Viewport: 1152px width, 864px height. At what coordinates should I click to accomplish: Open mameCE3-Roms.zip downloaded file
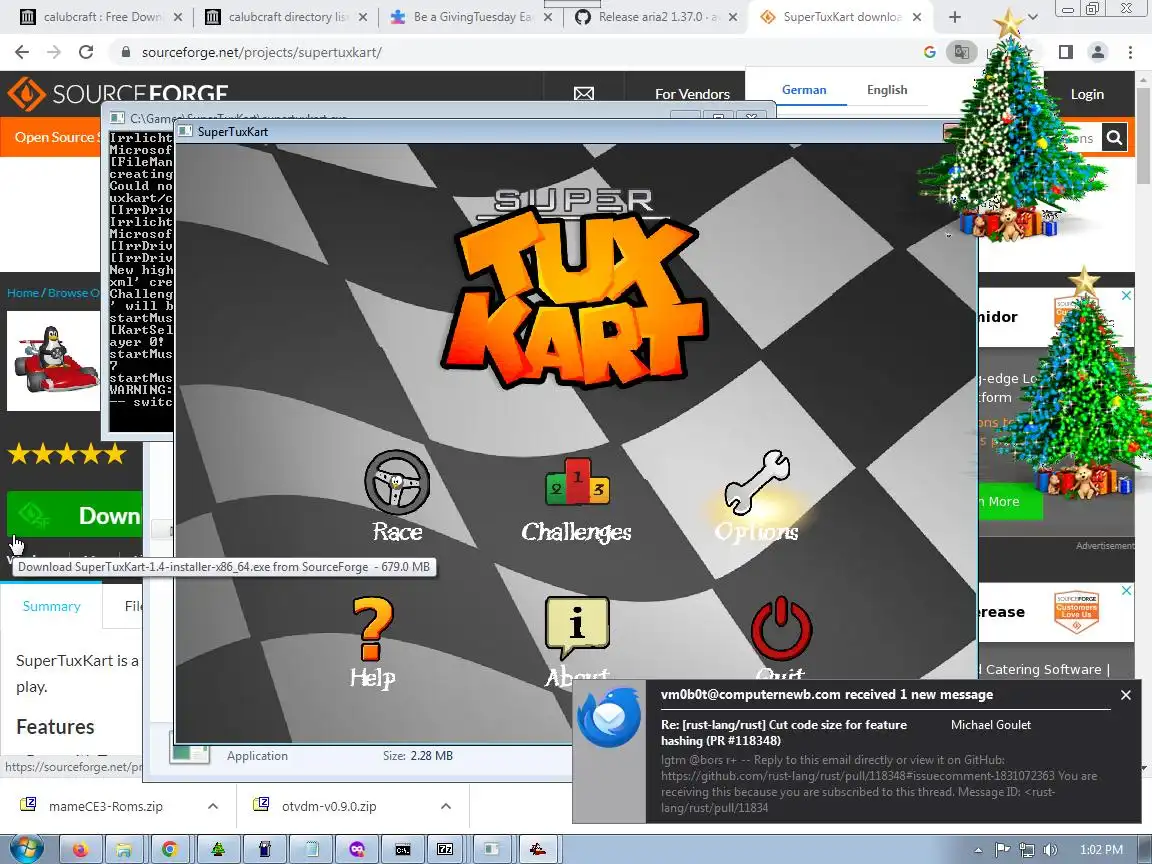click(x=106, y=806)
